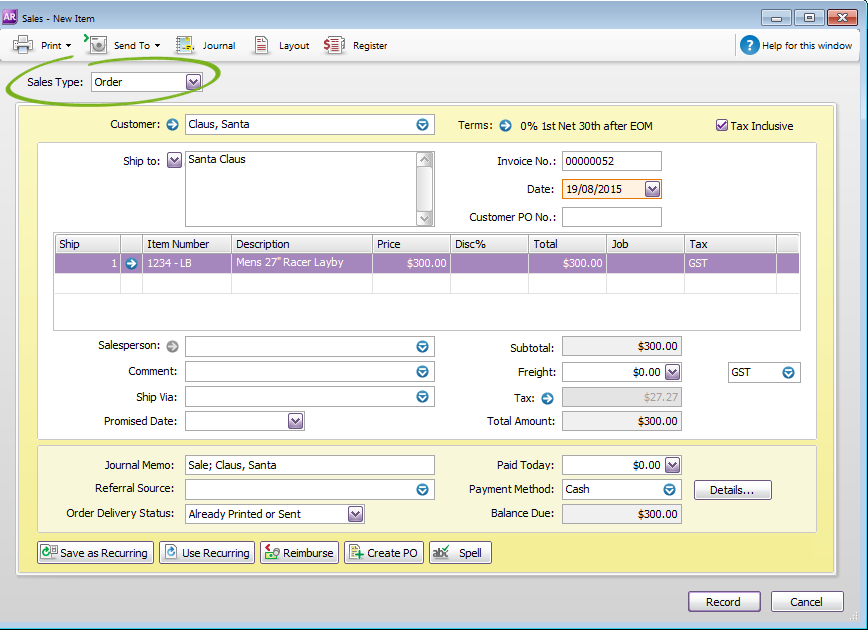Click the Customer PO No. field

[x=611, y=217]
